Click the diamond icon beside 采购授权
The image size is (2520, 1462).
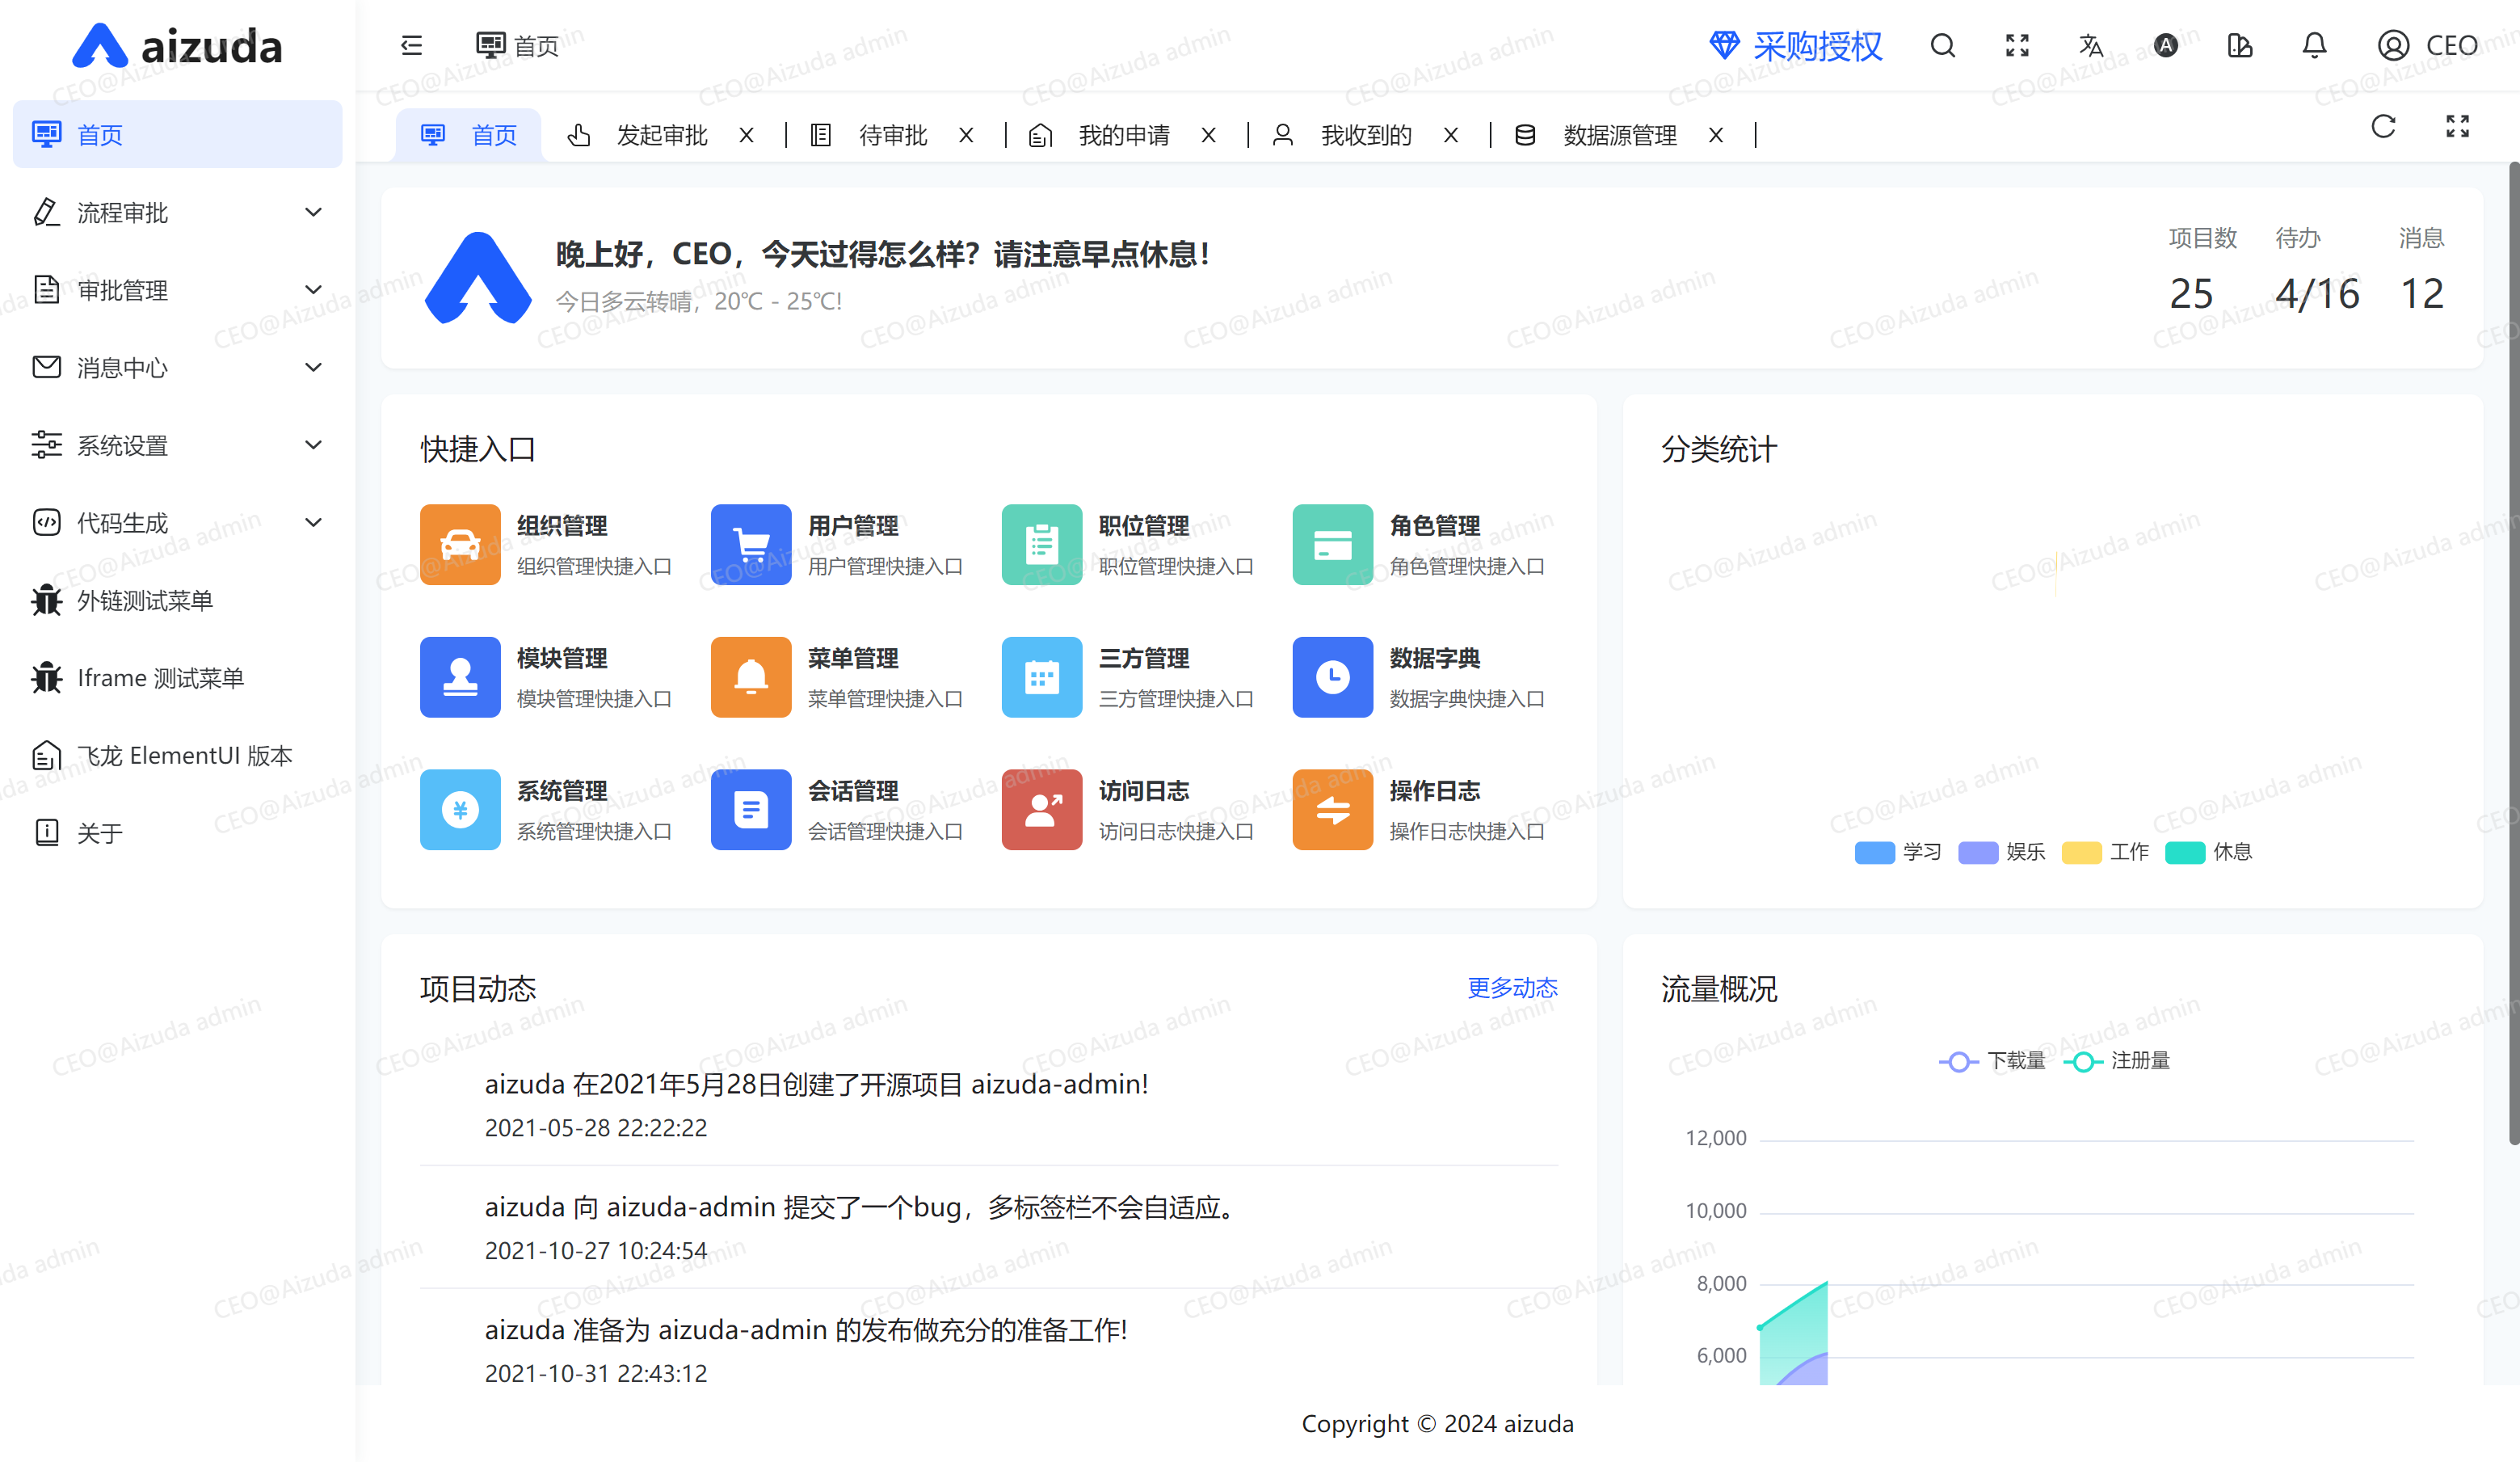(x=1724, y=45)
